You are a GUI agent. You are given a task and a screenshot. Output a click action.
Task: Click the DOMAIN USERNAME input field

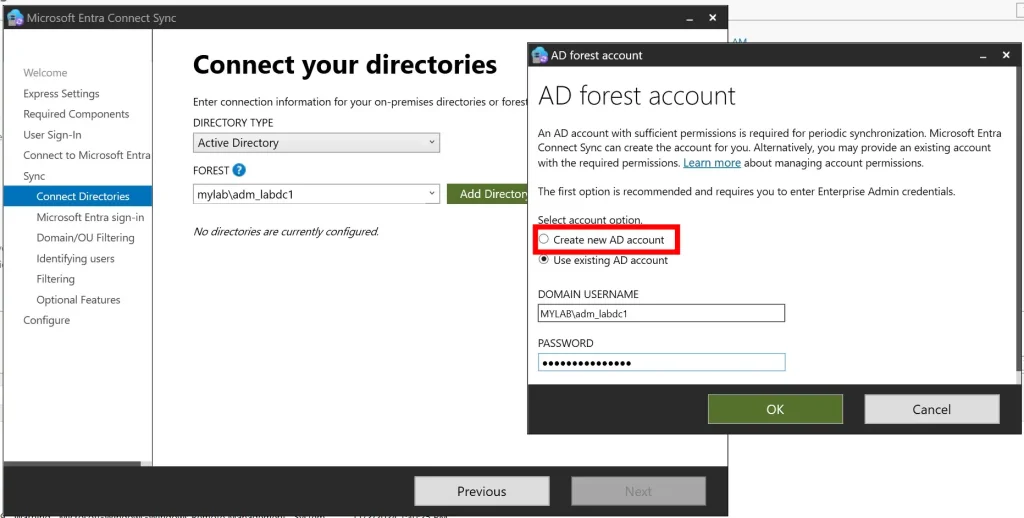coord(661,313)
